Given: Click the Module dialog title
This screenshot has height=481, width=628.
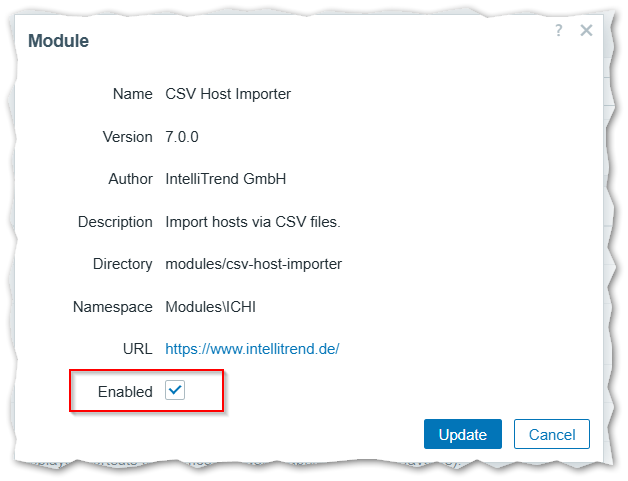Looking at the screenshot, I should pos(58,41).
